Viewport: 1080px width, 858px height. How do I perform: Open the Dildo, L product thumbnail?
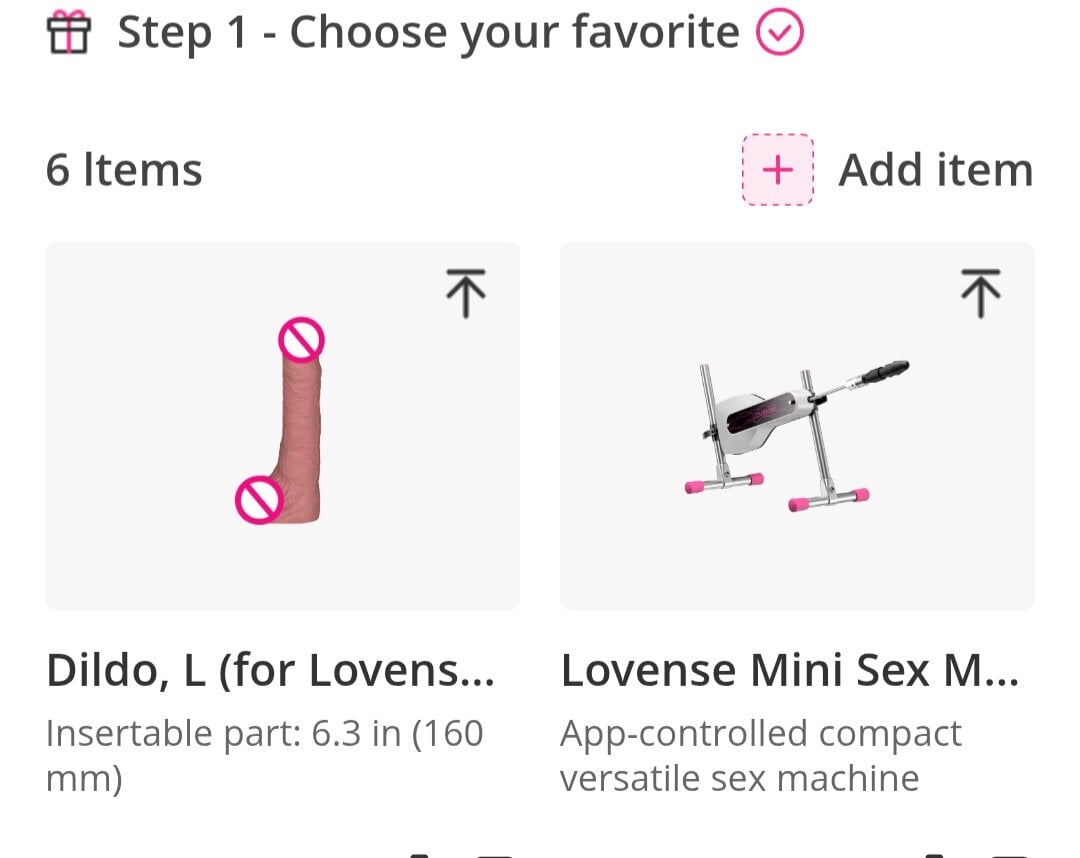(x=282, y=425)
